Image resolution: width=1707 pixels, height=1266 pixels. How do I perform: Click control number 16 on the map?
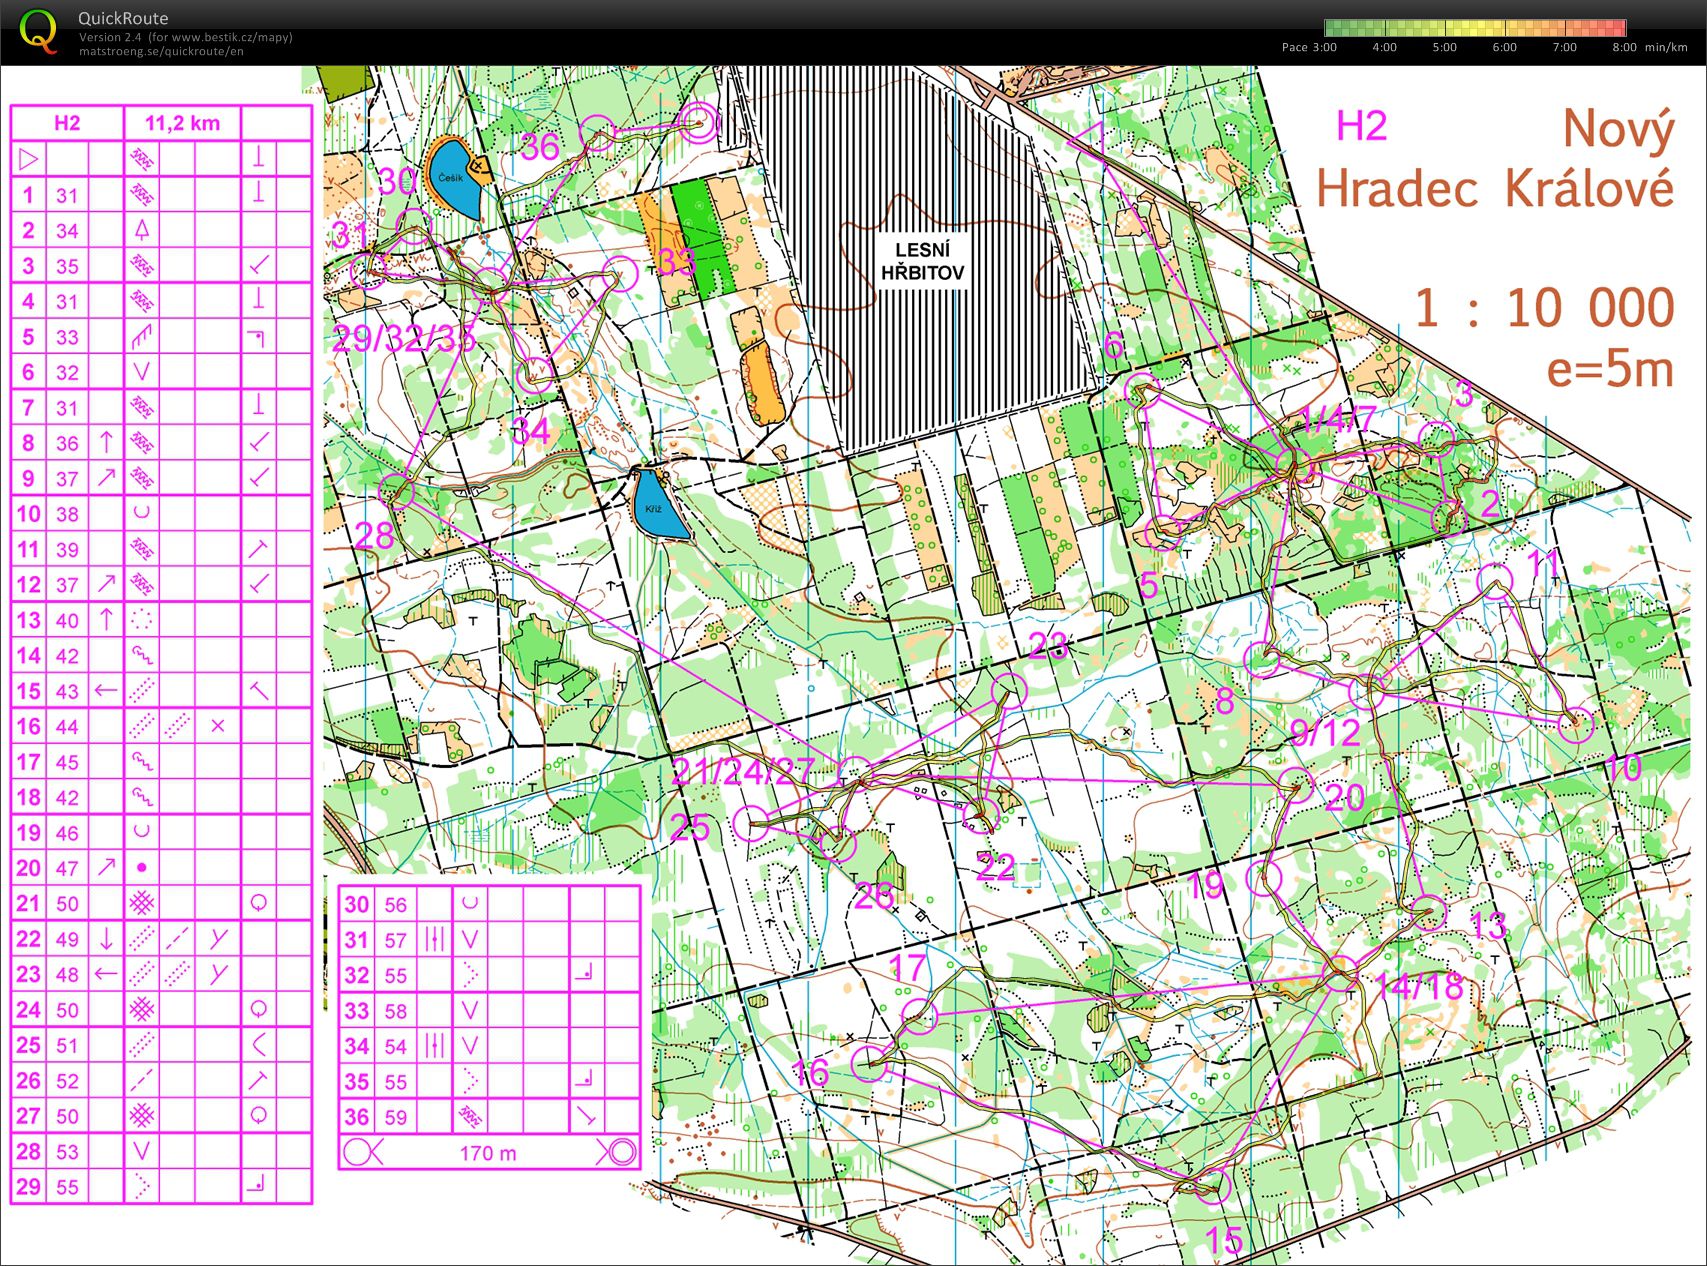click(811, 1073)
